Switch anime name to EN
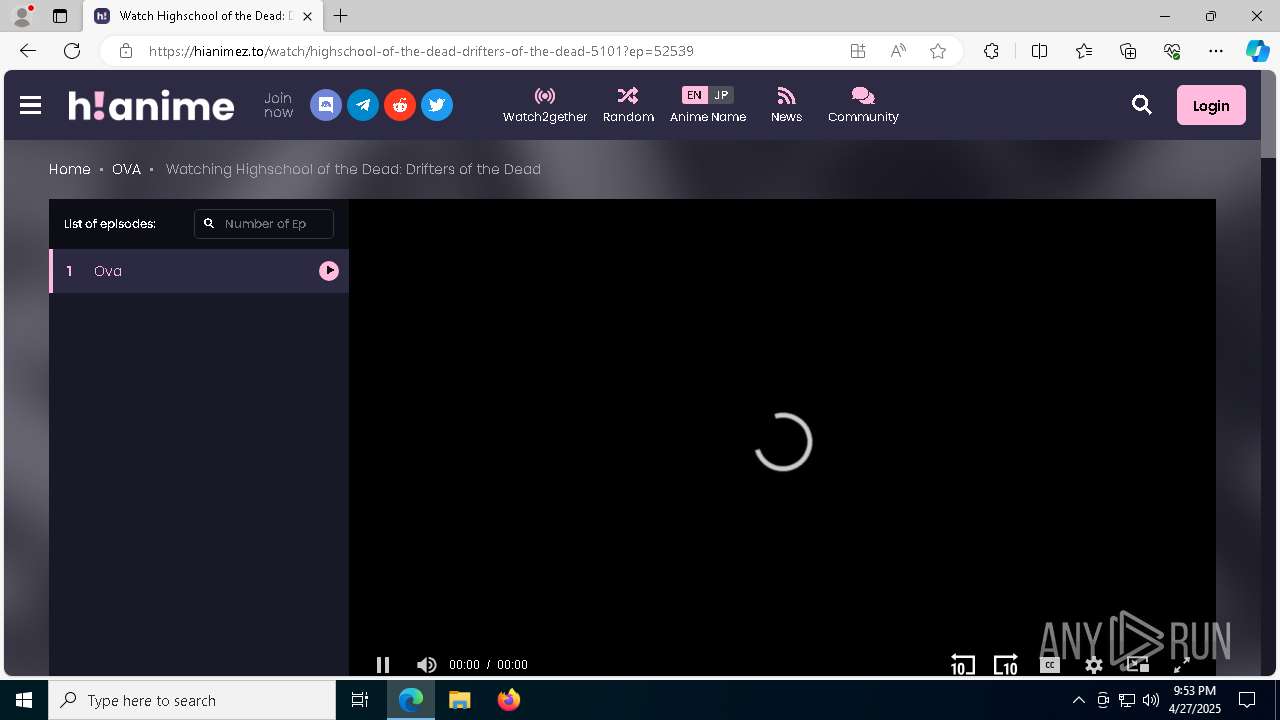The image size is (1280, 720). click(694, 95)
